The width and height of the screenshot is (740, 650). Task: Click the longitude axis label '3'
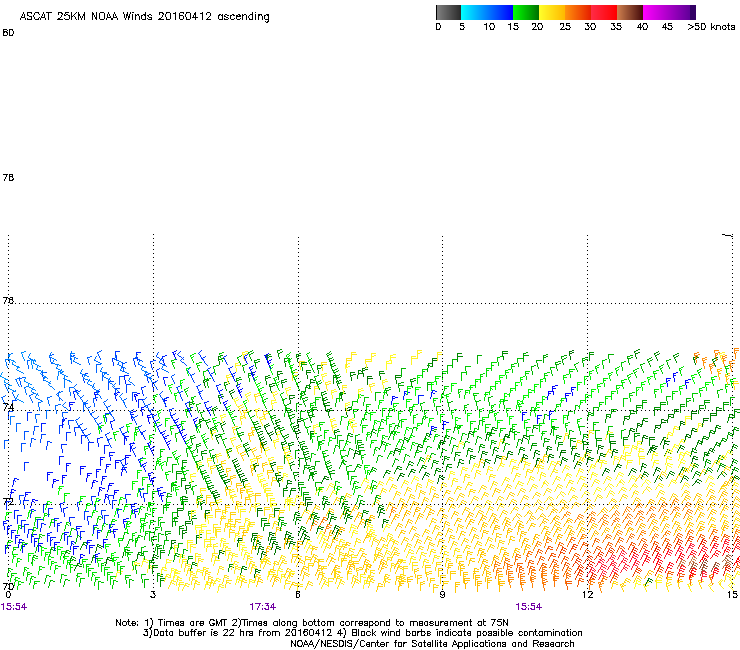[153, 594]
